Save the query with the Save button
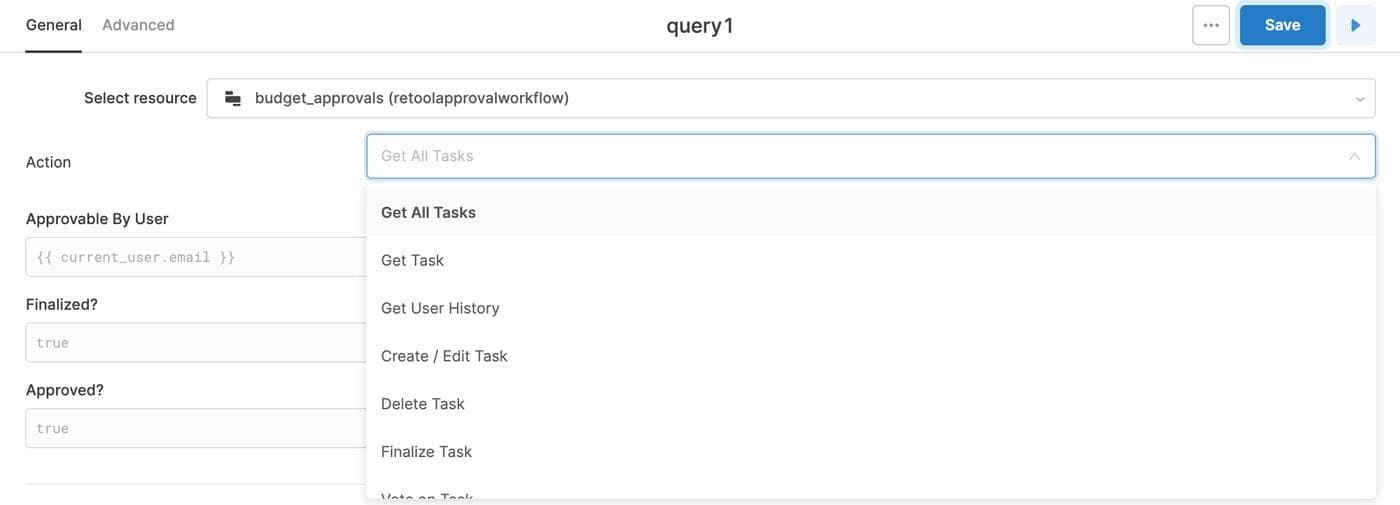Image resolution: width=1400 pixels, height=505 pixels. pos(1282,25)
